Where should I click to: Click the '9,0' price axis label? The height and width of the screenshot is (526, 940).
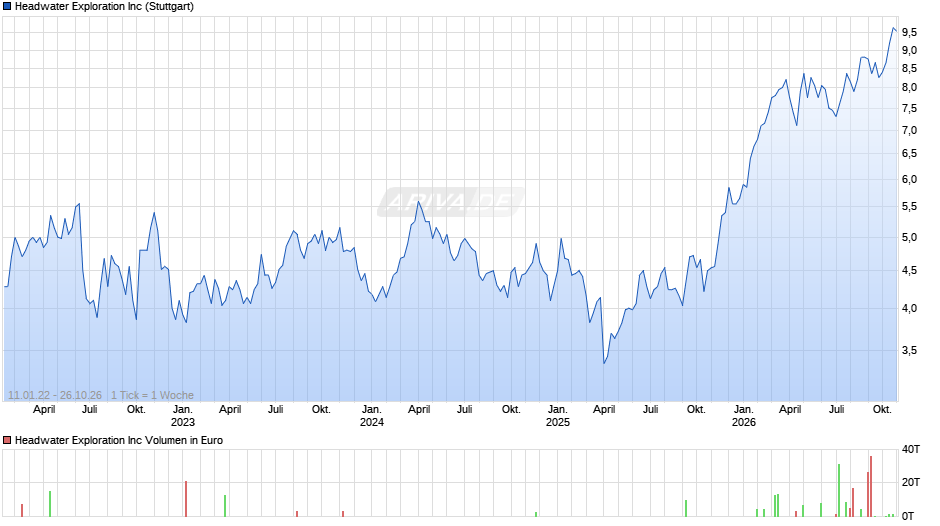point(909,50)
